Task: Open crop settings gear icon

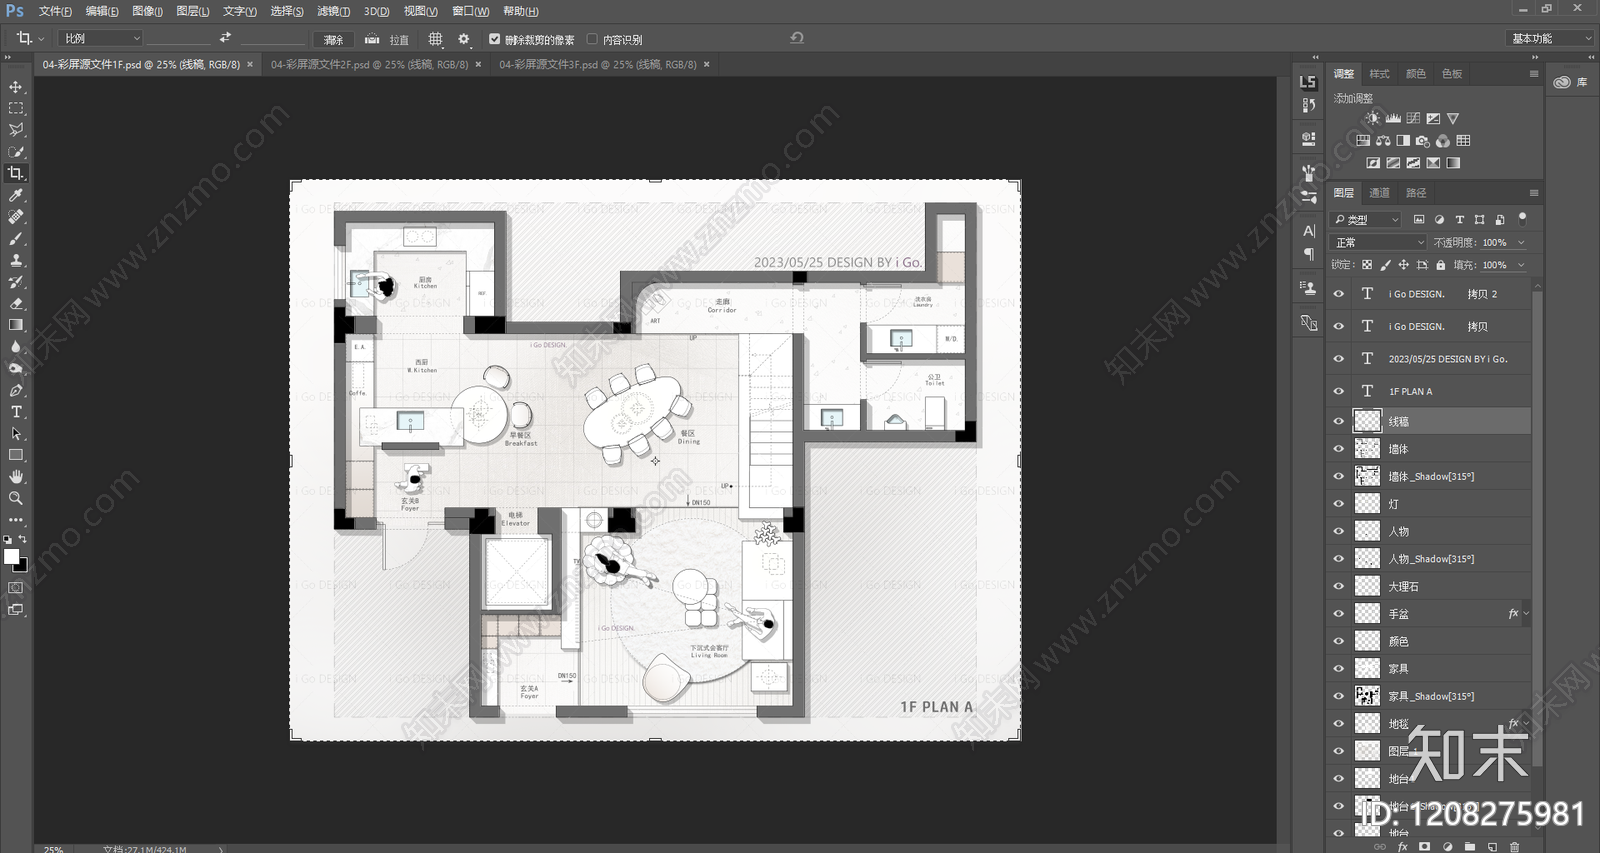Action: pyautogui.click(x=463, y=39)
